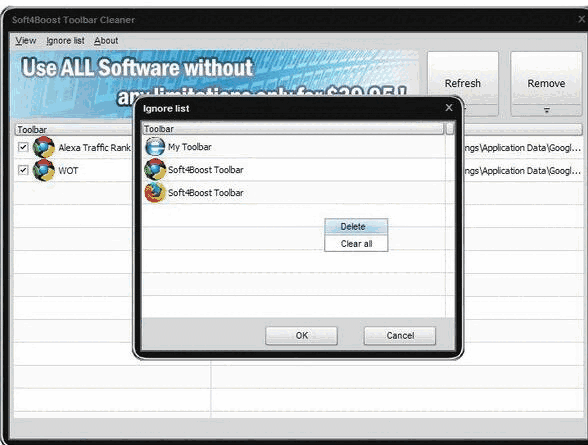Screen dimensions: 588x445
Task: Select Soft4Boost Toolbar with the Firefox icon
Action: [x=294, y=192]
